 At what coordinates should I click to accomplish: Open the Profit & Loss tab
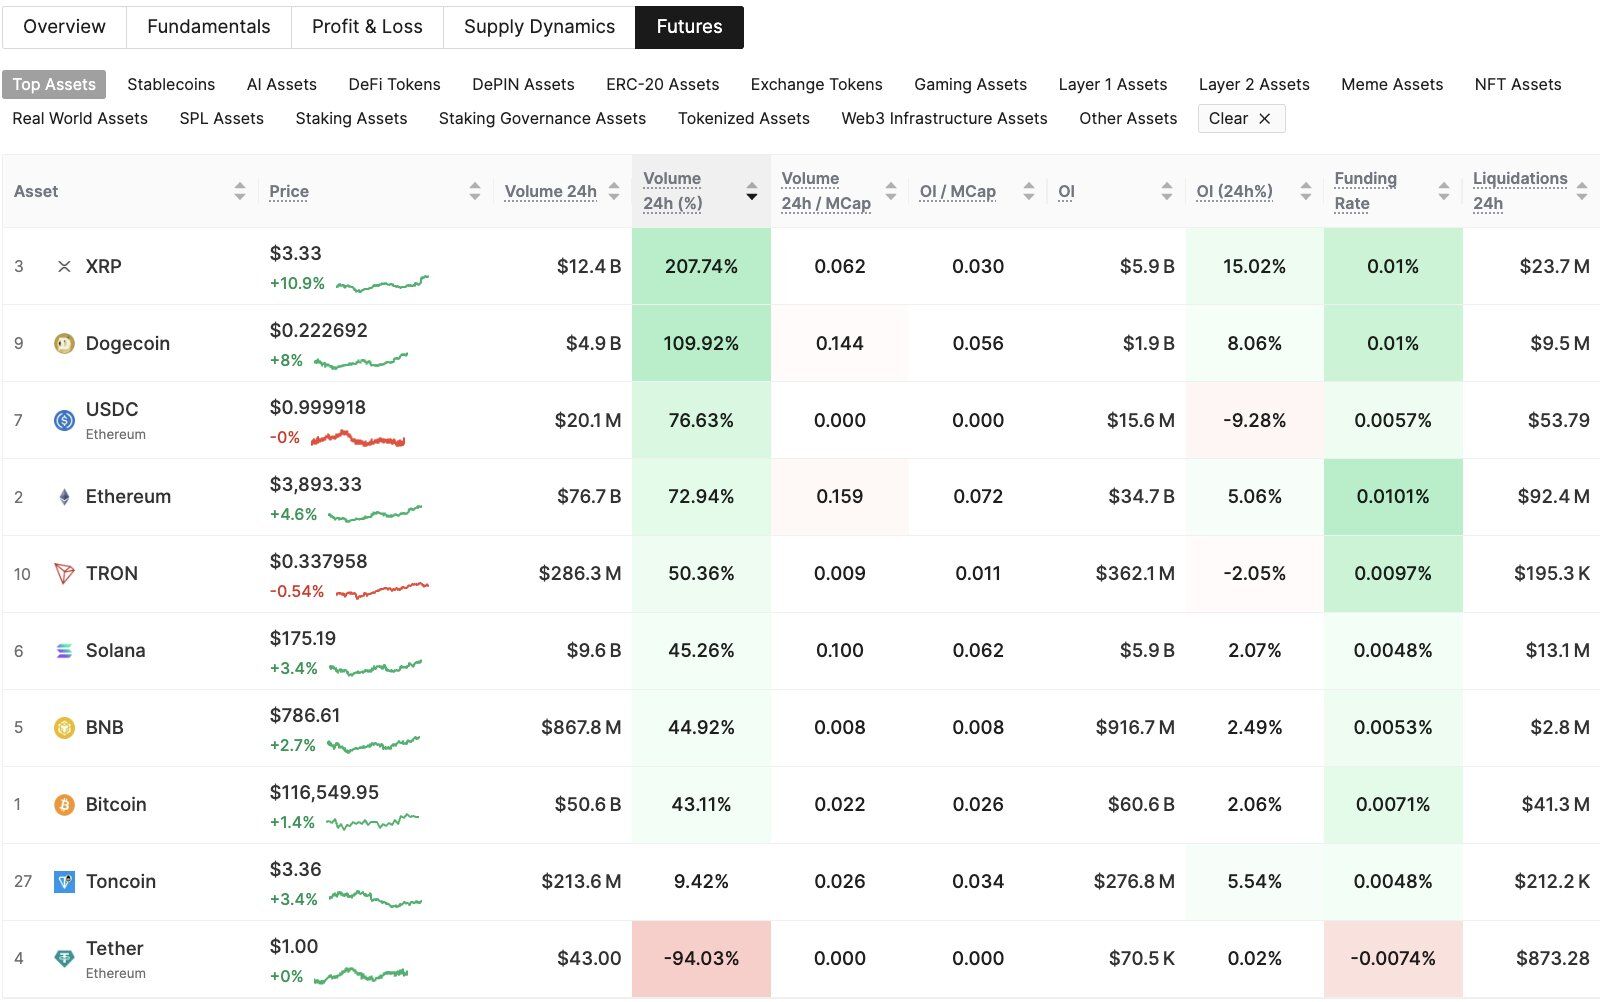click(x=367, y=26)
